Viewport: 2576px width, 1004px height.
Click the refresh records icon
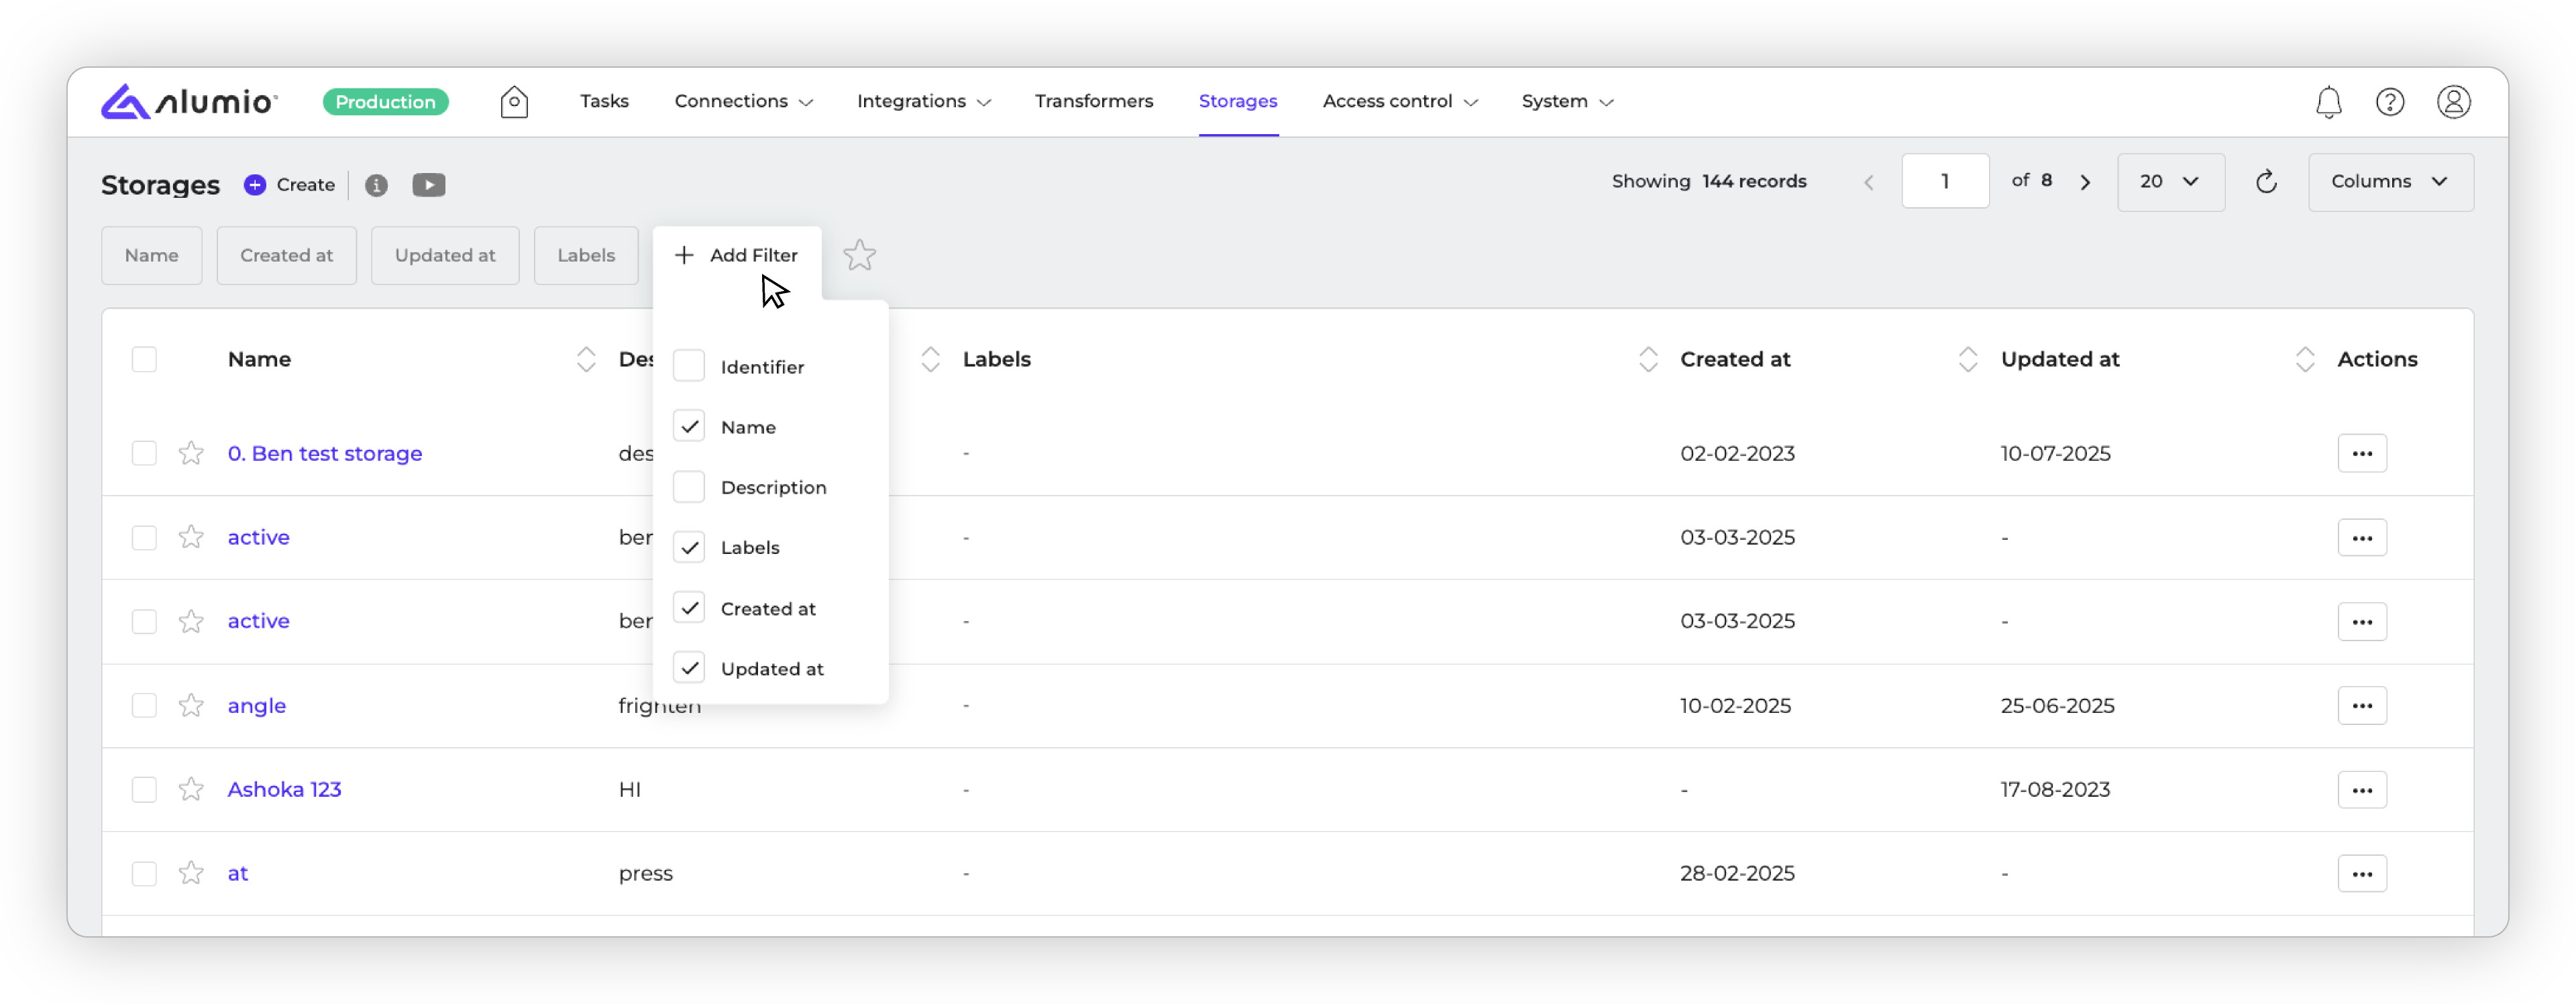tap(2266, 182)
